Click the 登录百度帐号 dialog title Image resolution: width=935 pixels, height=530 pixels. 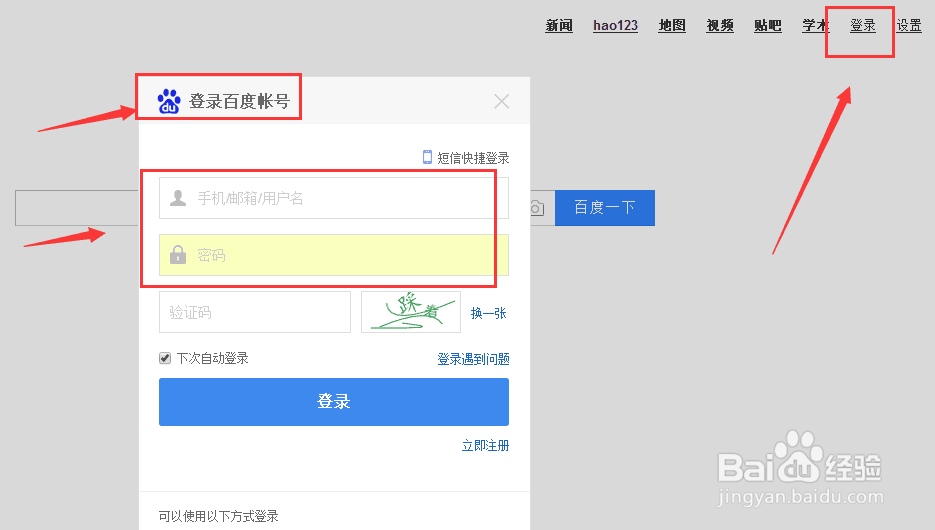(x=239, y=101)
